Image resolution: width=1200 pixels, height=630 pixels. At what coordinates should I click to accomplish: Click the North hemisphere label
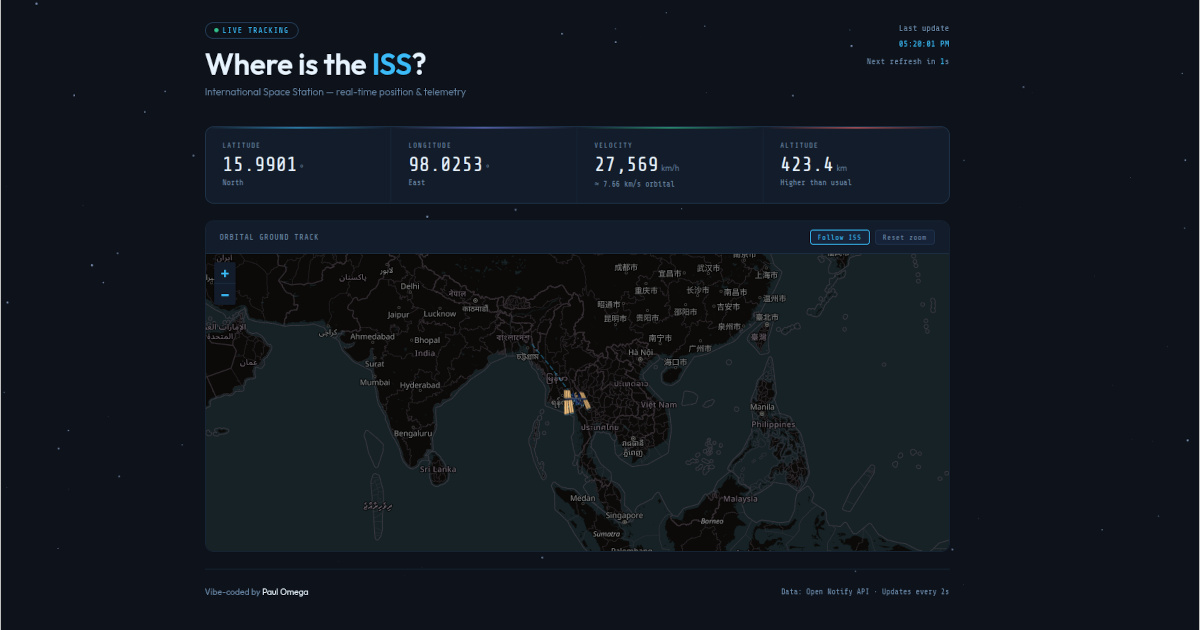233,183
